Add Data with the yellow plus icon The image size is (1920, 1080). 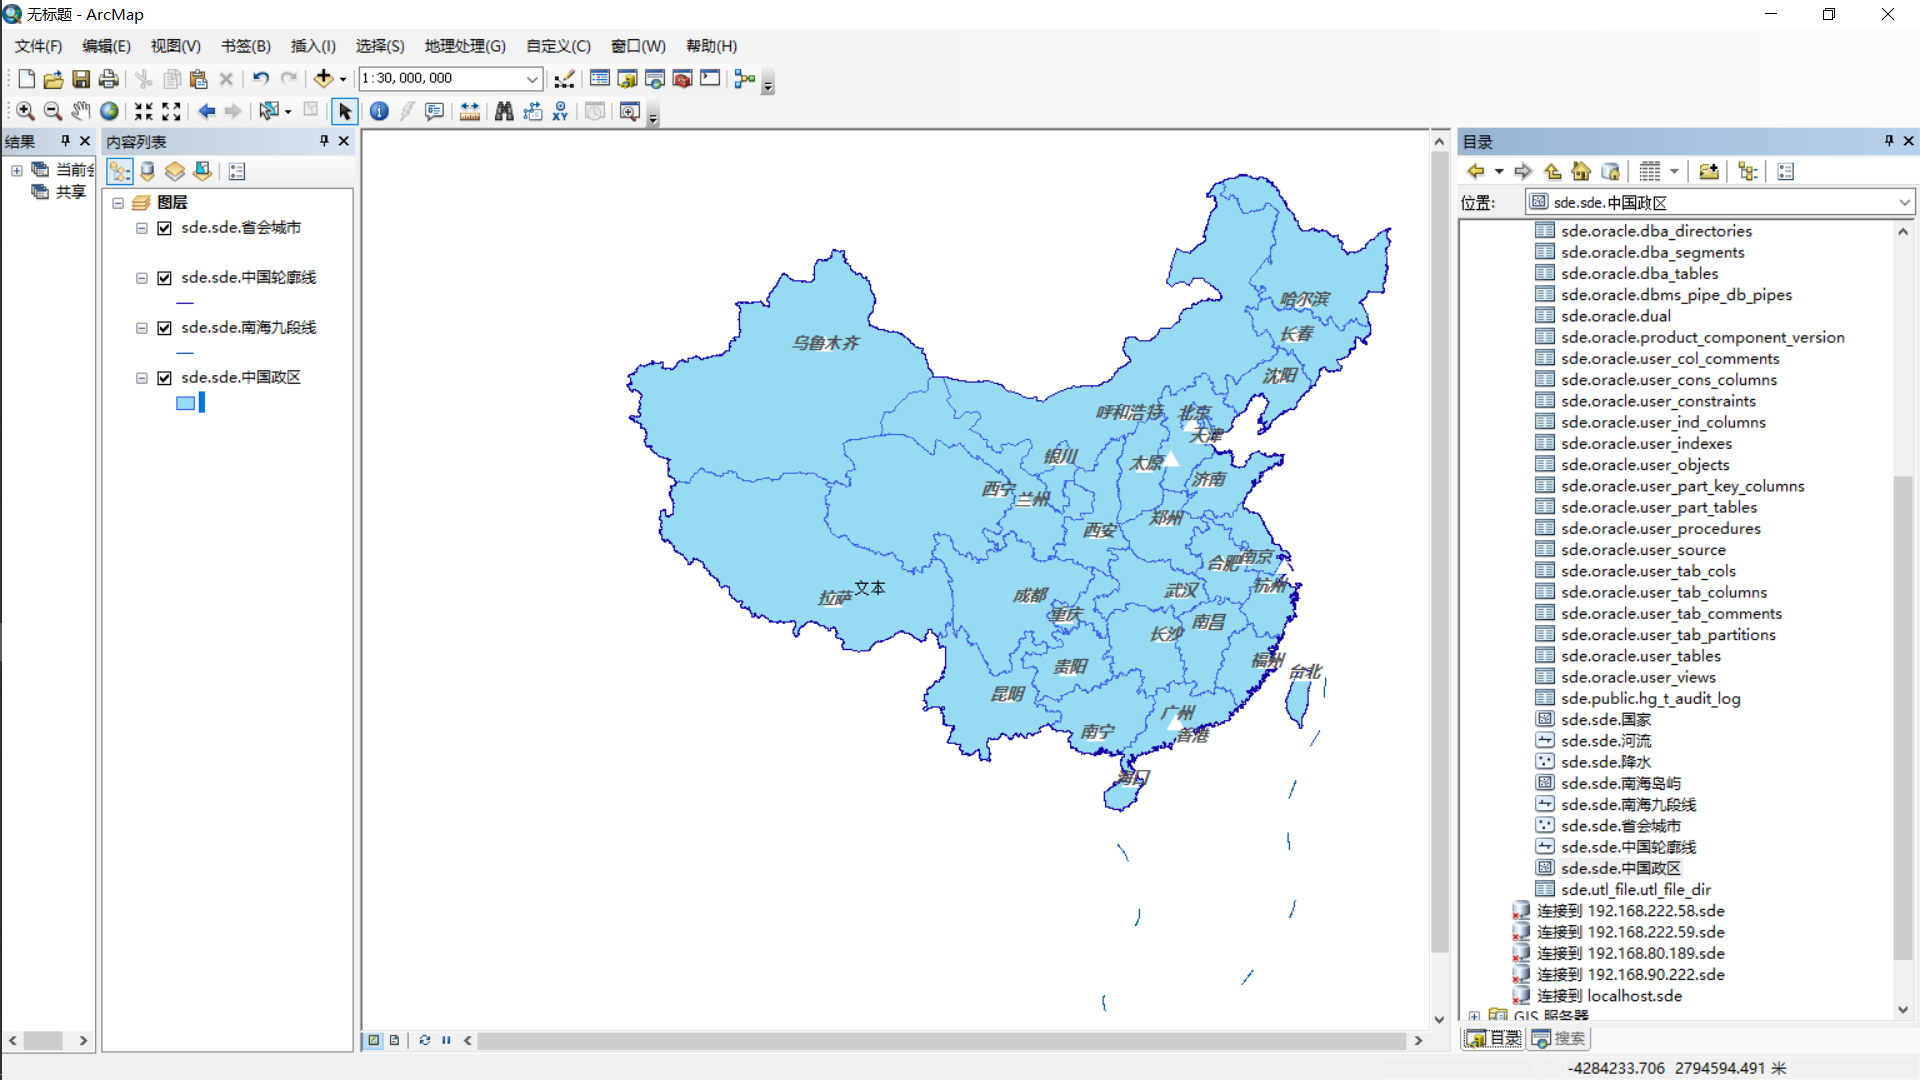pos(323,79)
